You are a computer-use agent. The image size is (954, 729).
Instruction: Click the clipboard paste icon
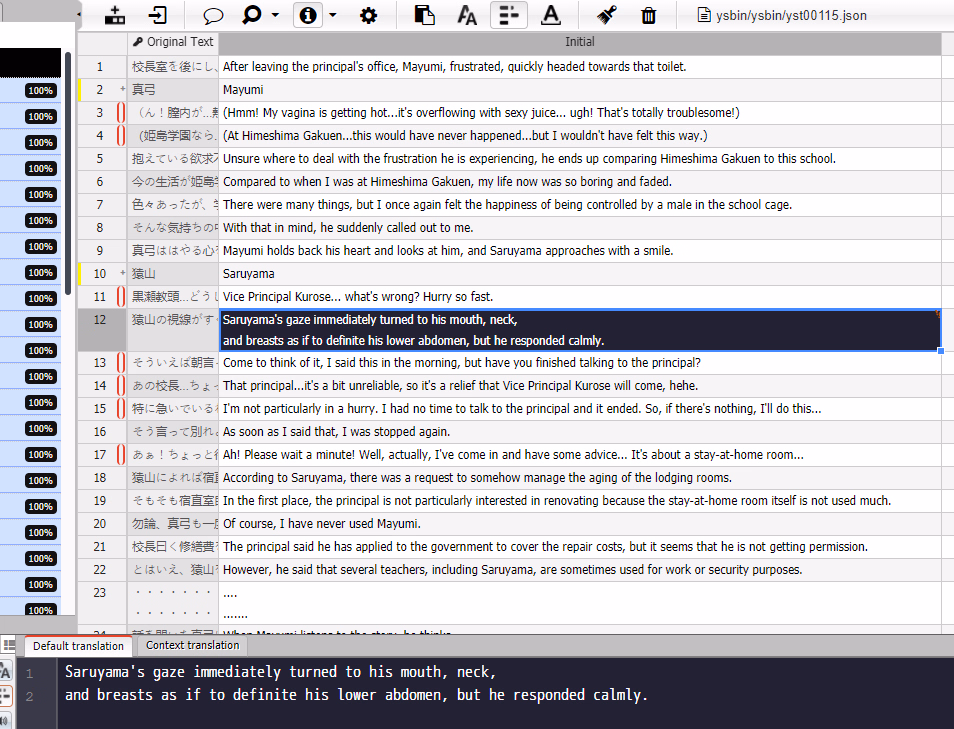[x=425, y=15]
